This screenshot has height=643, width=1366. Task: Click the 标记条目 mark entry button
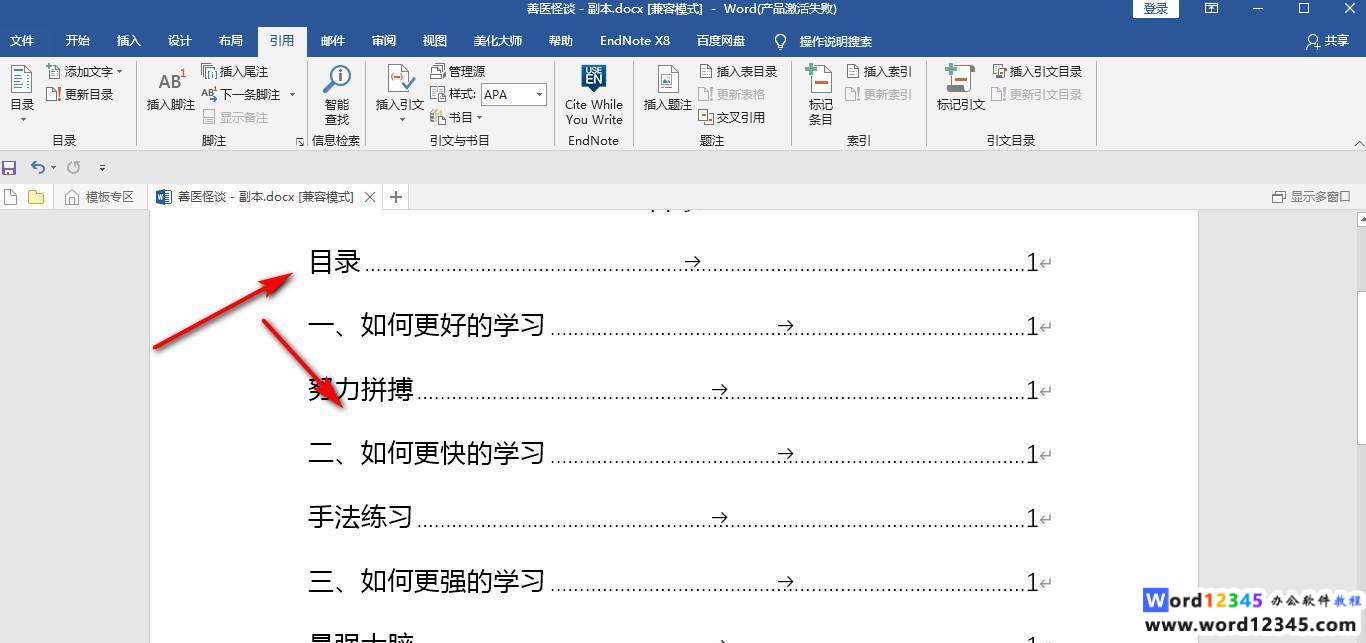(820, 95)
